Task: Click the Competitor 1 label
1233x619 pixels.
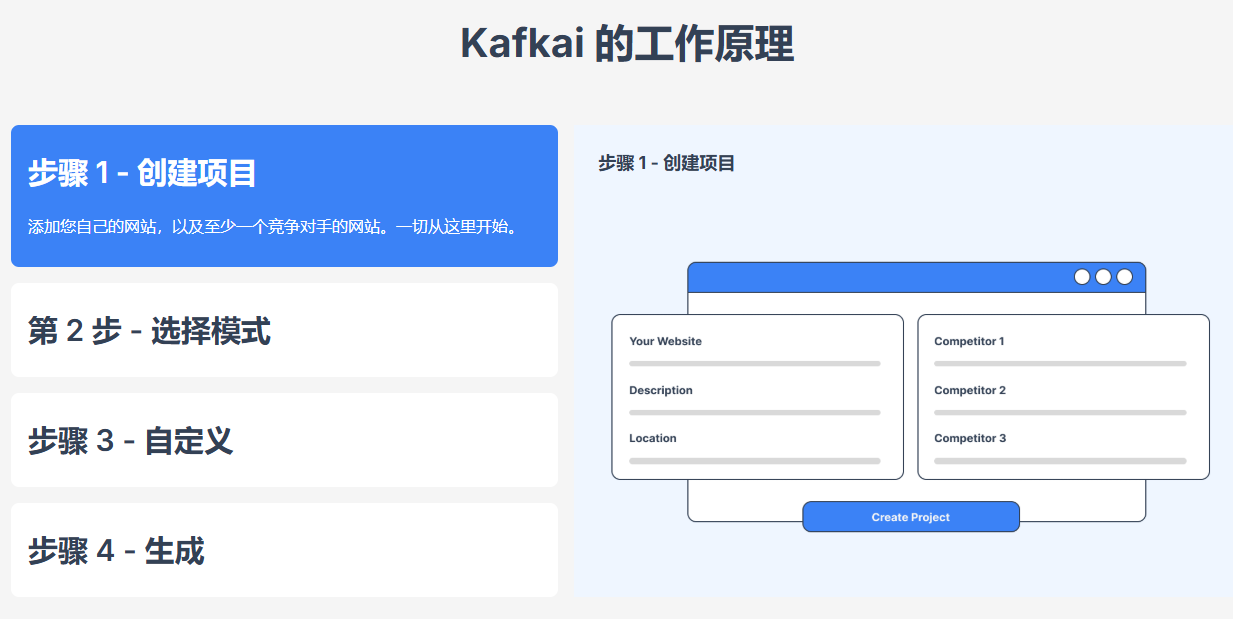Action: (969, 342)
